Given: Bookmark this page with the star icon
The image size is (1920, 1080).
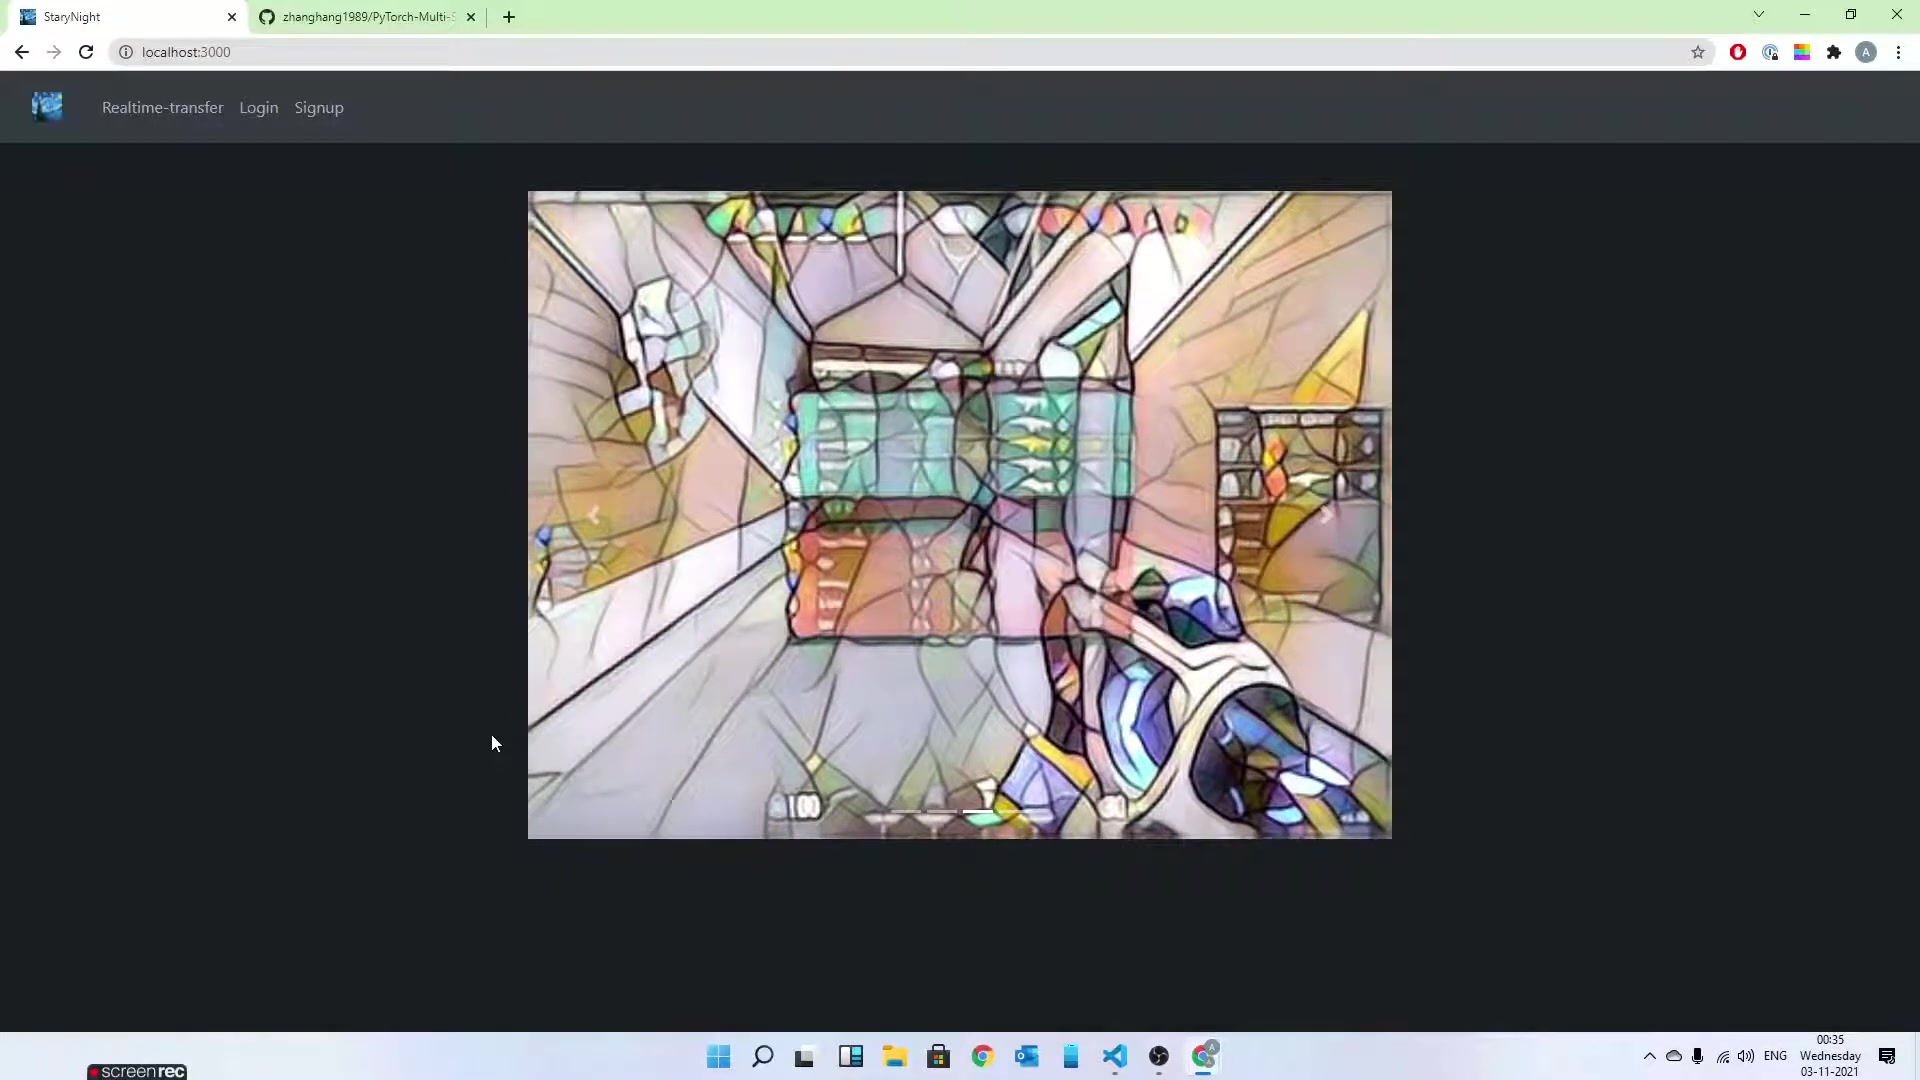Looking at the screenshot, I should coord(1698,52).
